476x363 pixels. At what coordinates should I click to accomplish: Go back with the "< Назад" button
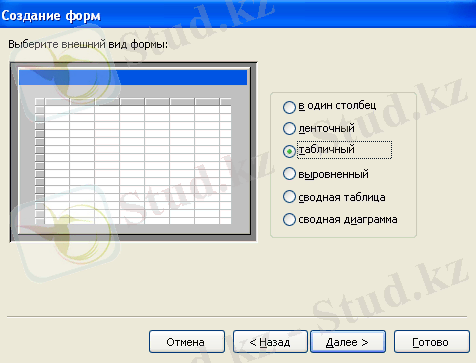270,342
